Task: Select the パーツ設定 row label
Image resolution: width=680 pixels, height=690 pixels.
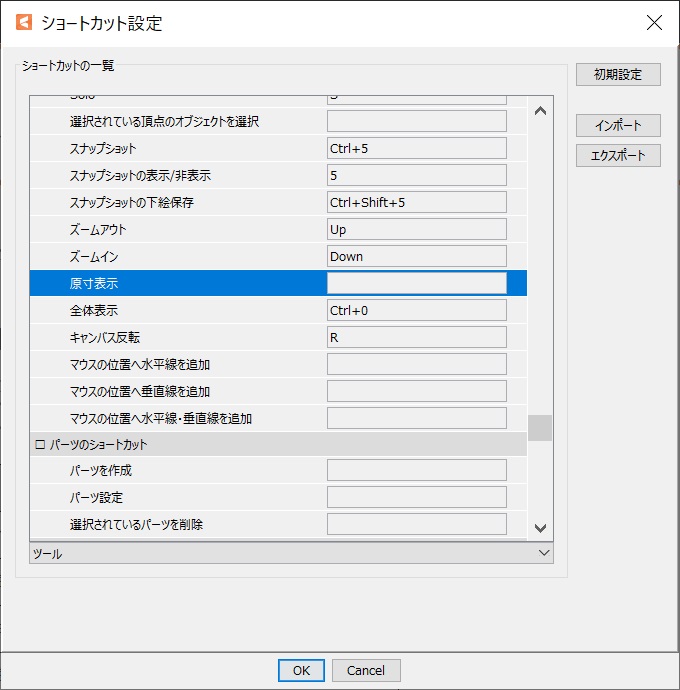Action: 96,497
